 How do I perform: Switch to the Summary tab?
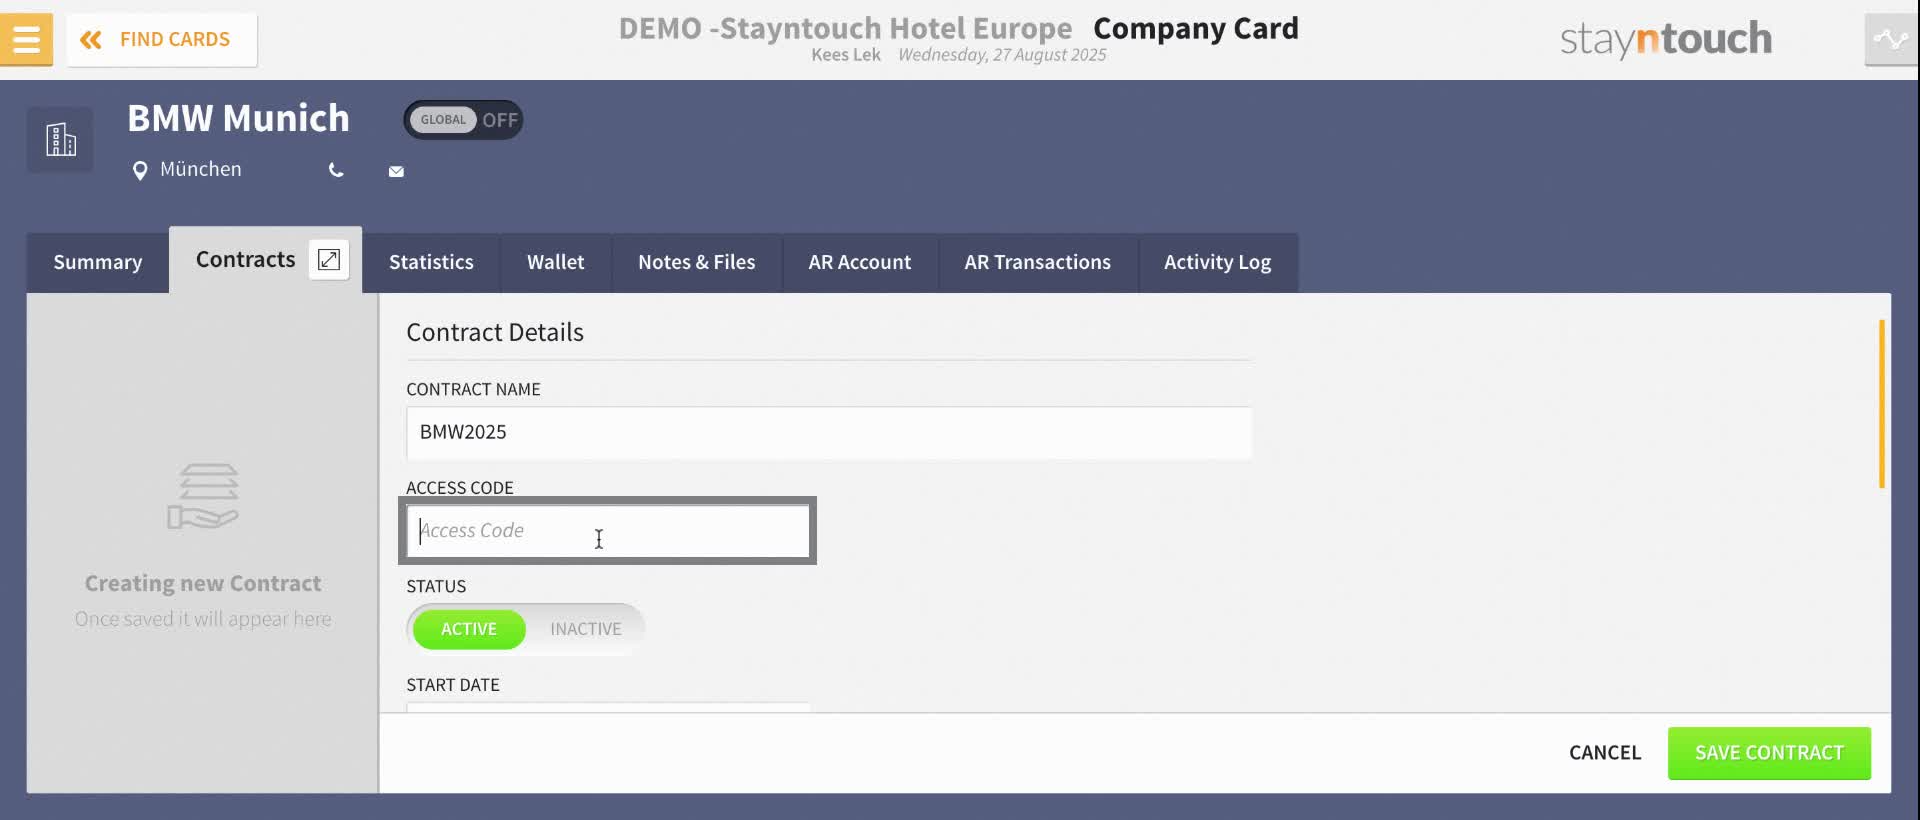click(x=98, y=262)
